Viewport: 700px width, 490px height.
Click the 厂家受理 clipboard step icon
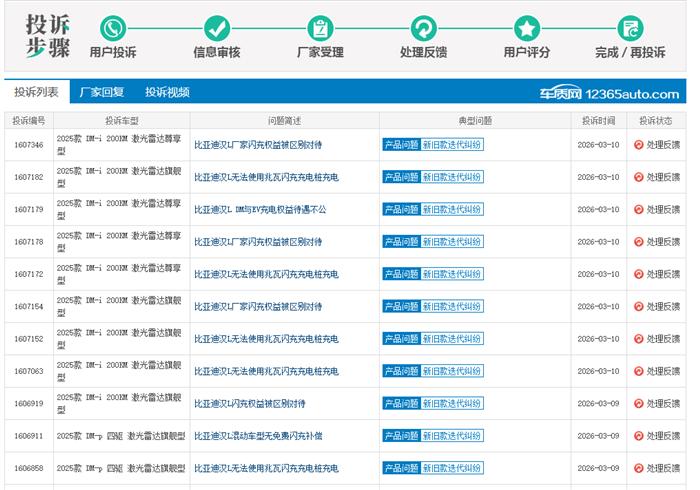[320, 28]
